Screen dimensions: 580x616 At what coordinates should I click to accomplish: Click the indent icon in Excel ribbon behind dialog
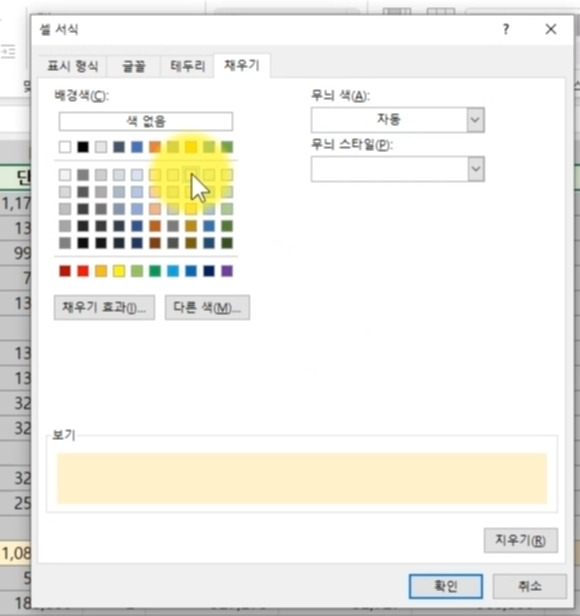[8, 51]
